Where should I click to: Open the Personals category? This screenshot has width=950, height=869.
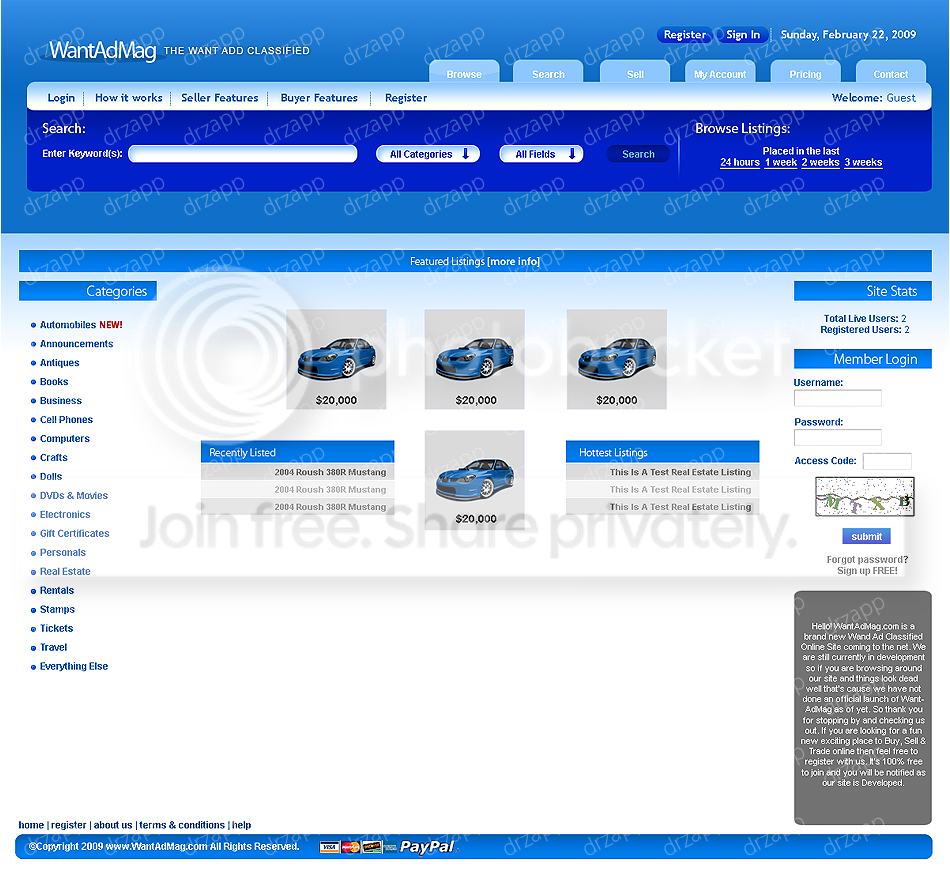[62, 553]
